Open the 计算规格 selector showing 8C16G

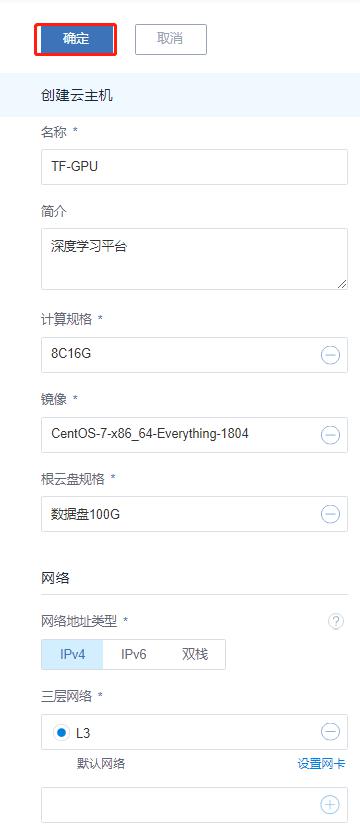[194, 355]
